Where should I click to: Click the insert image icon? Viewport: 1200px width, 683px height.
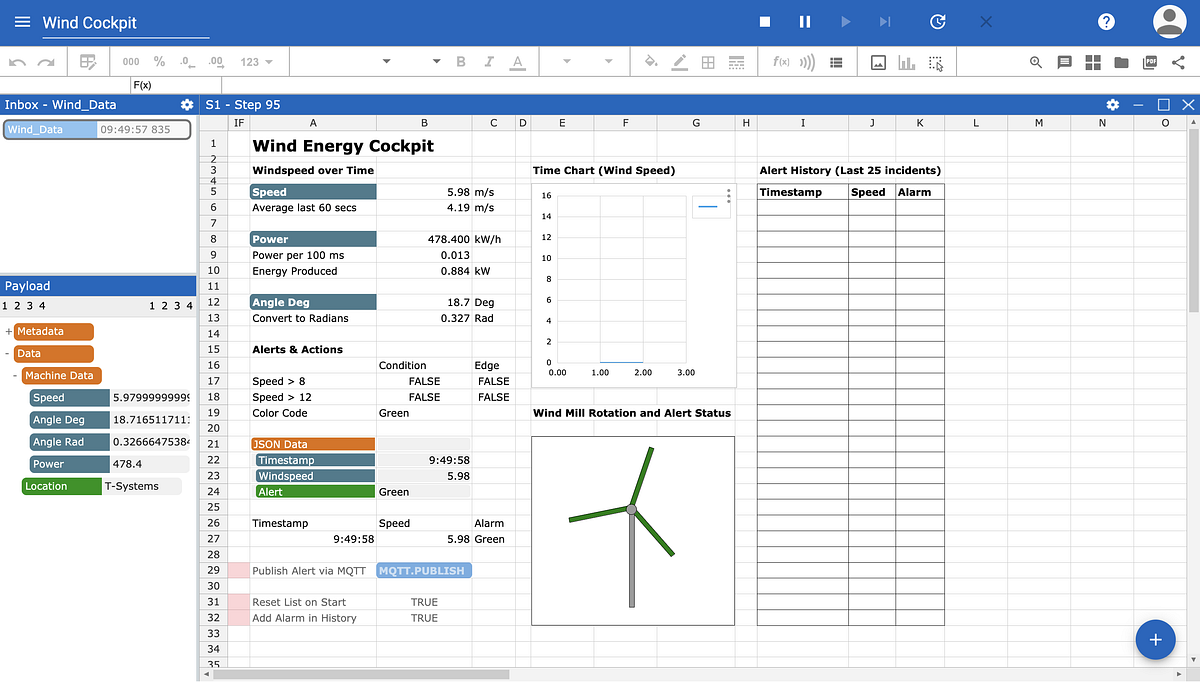[878, 62]
